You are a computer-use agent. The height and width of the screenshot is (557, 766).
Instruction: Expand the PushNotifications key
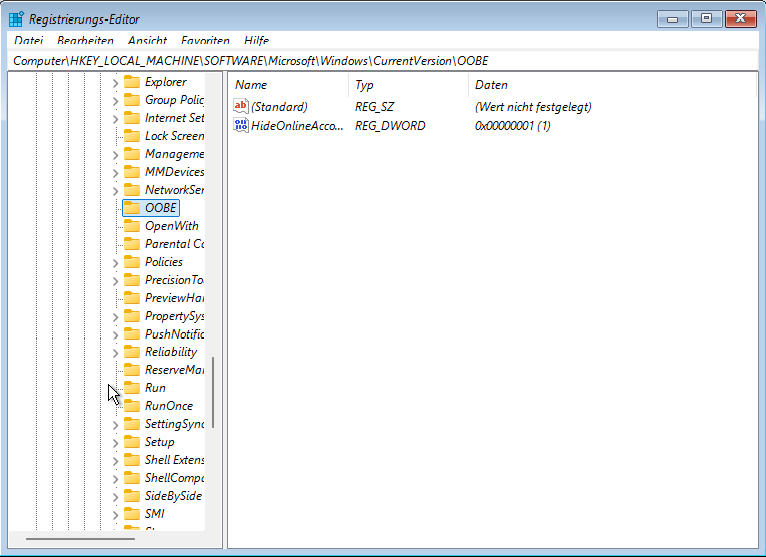[x=115, y=335]
